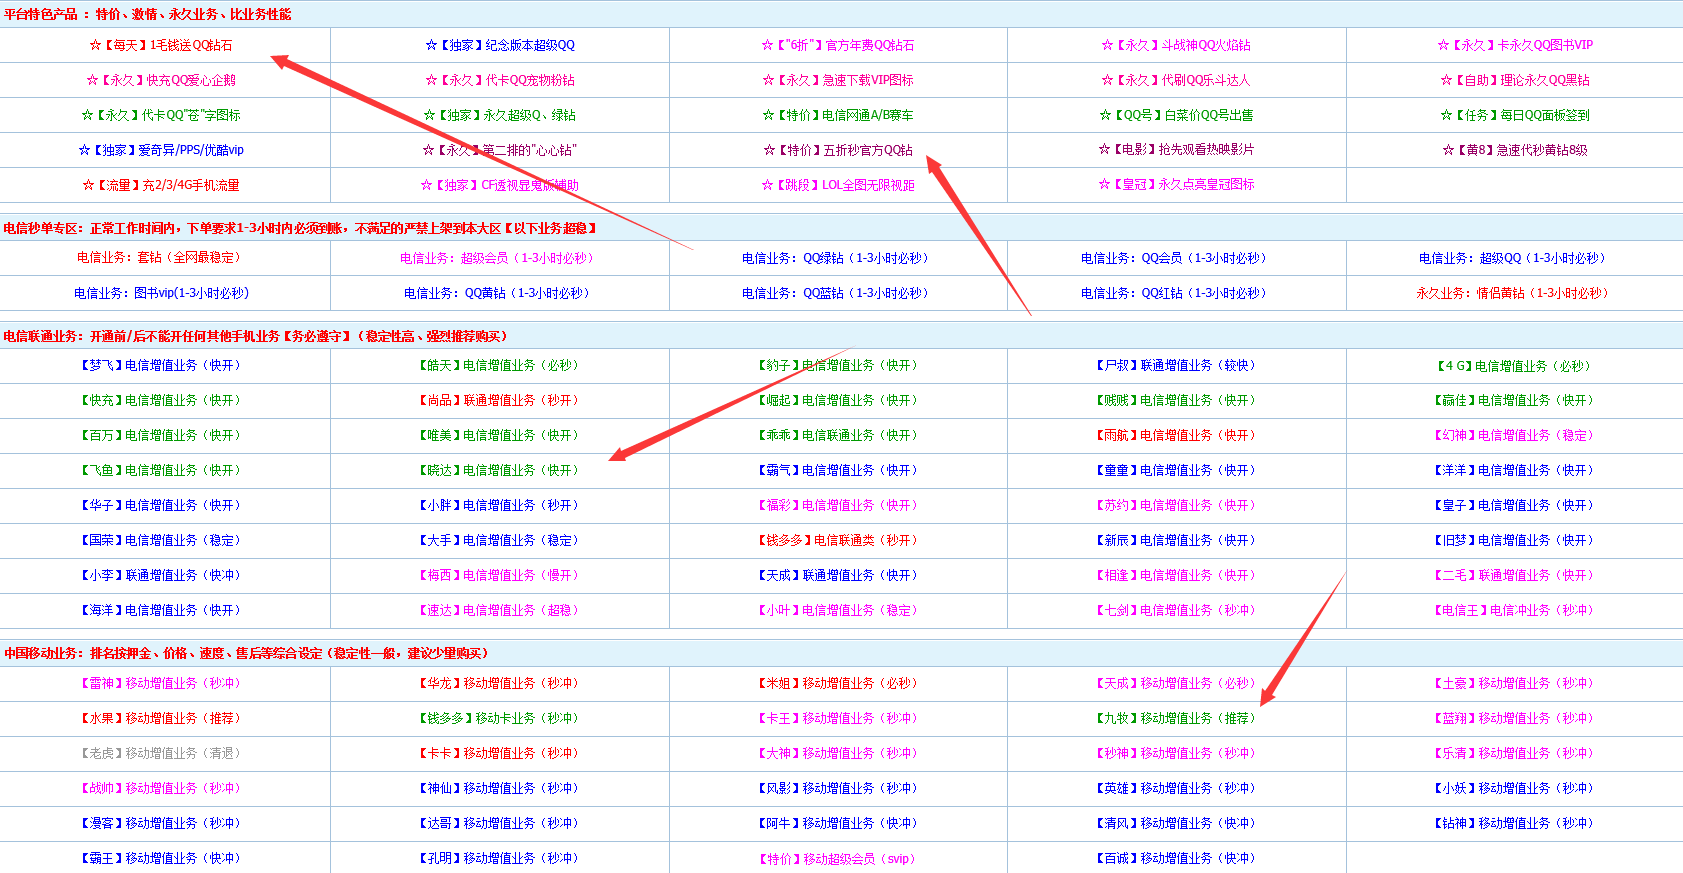This screenshot has height=873, width=1683.
Task: Open 【霸王】移动增值业务（快冲）
Action: coord(161,858)
